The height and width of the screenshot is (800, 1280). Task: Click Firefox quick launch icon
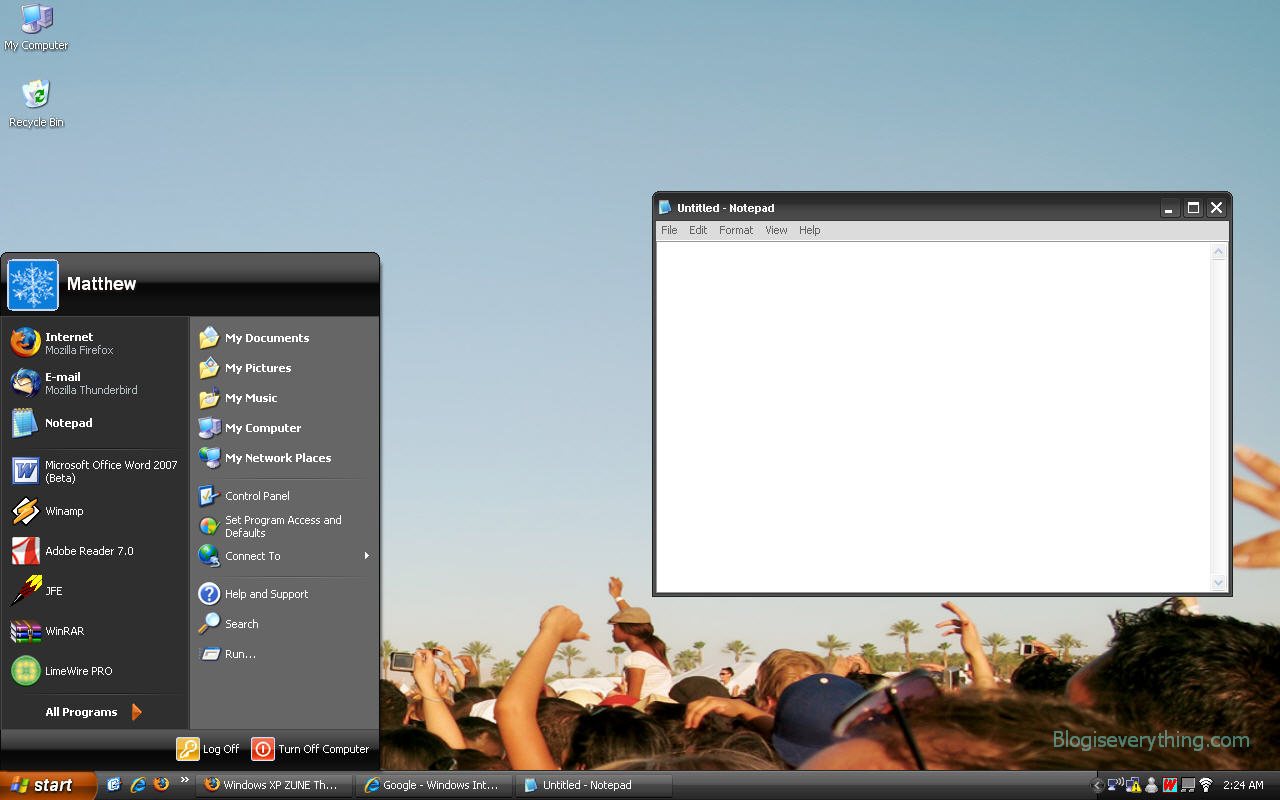click(x=162, y=785)
